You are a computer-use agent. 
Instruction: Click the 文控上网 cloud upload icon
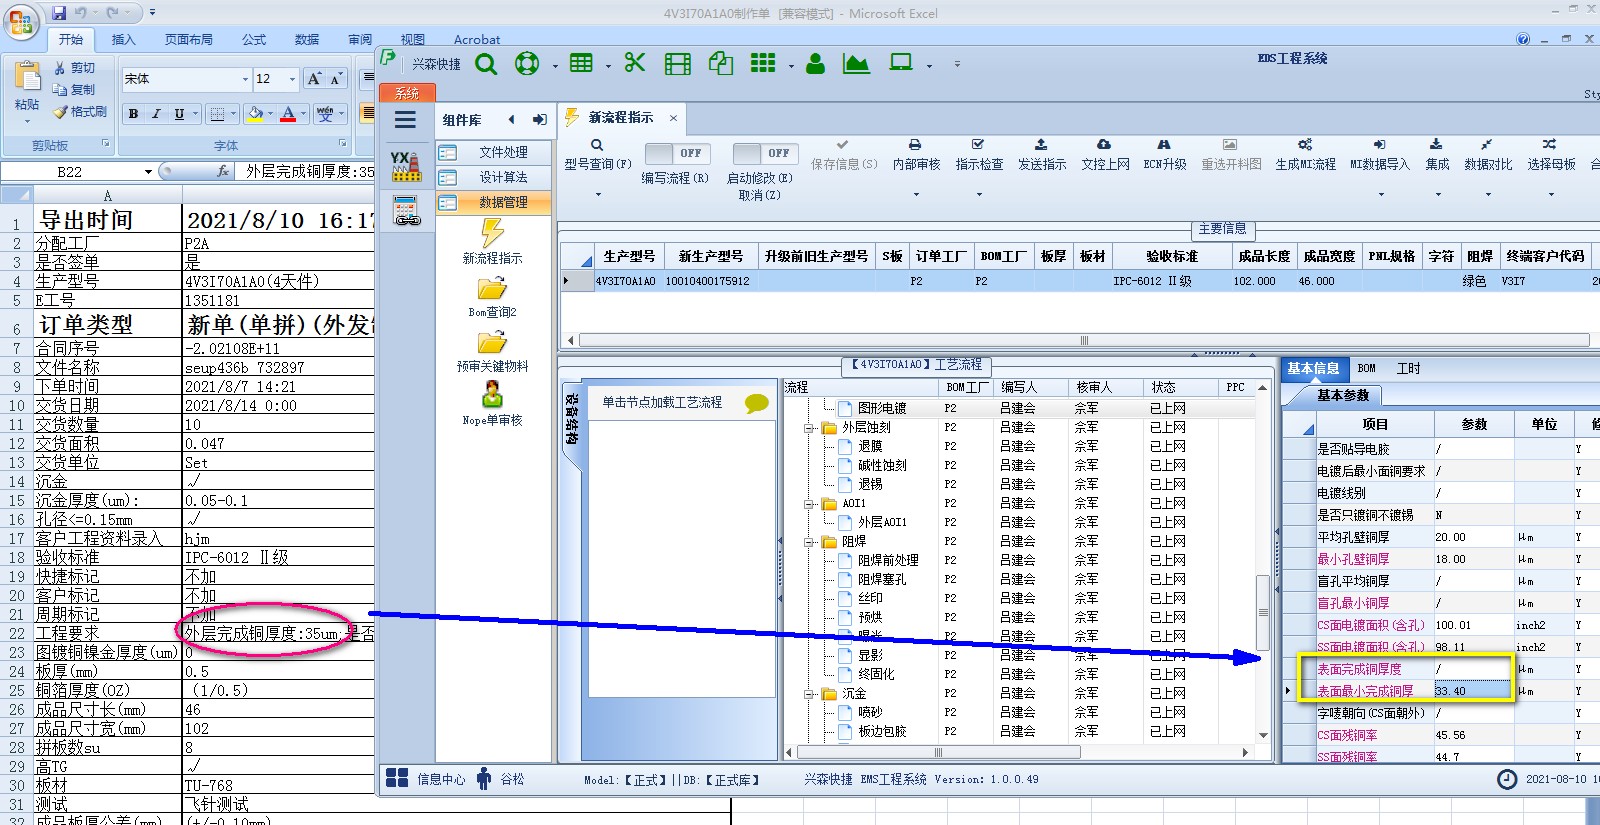pyautogui.click(x=1104, y=145)
